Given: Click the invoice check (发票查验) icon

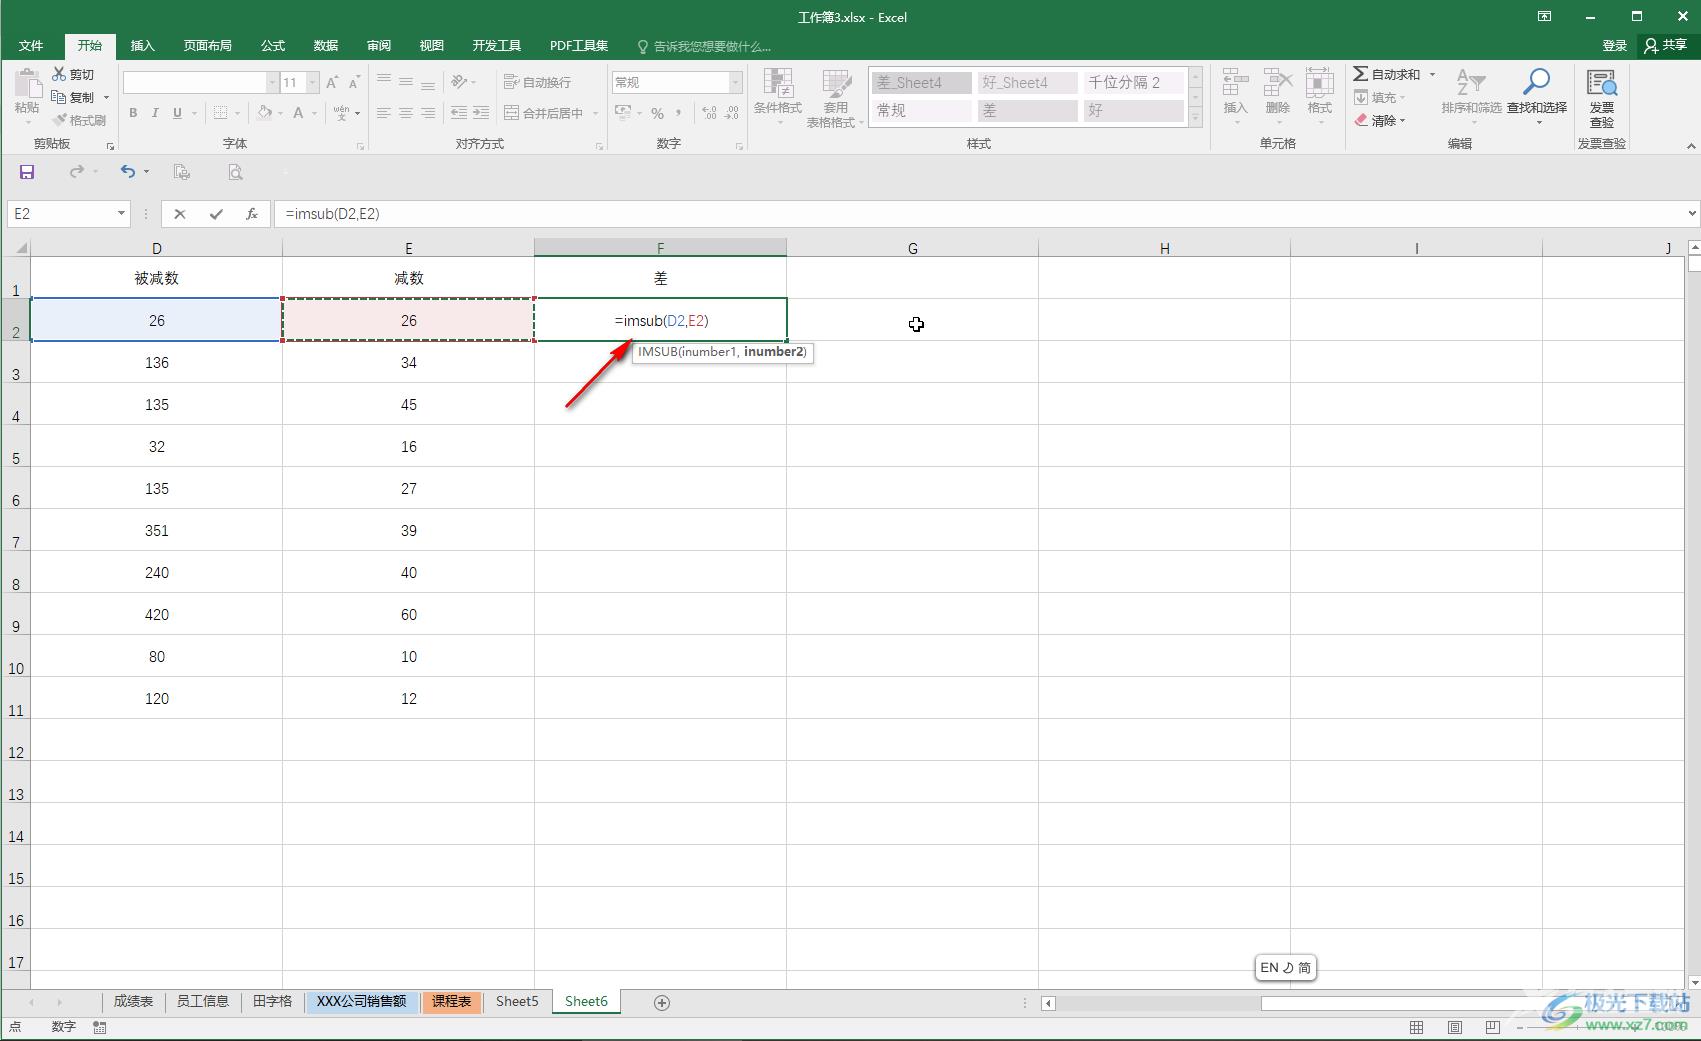Looking at the screenshot, I should [x=1601, y=83].
